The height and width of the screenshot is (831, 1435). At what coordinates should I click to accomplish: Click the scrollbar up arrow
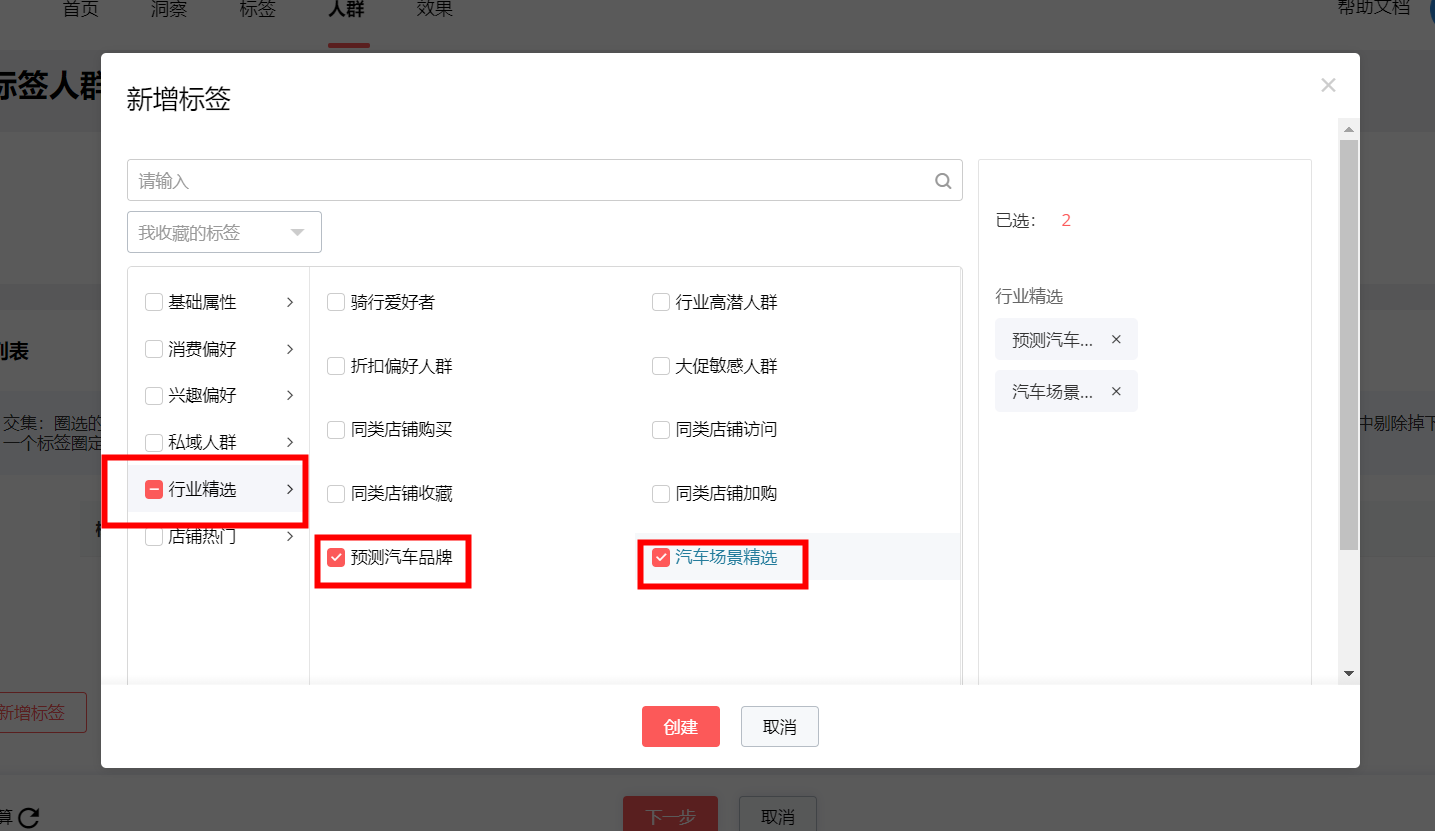(x=1348, y=128)
